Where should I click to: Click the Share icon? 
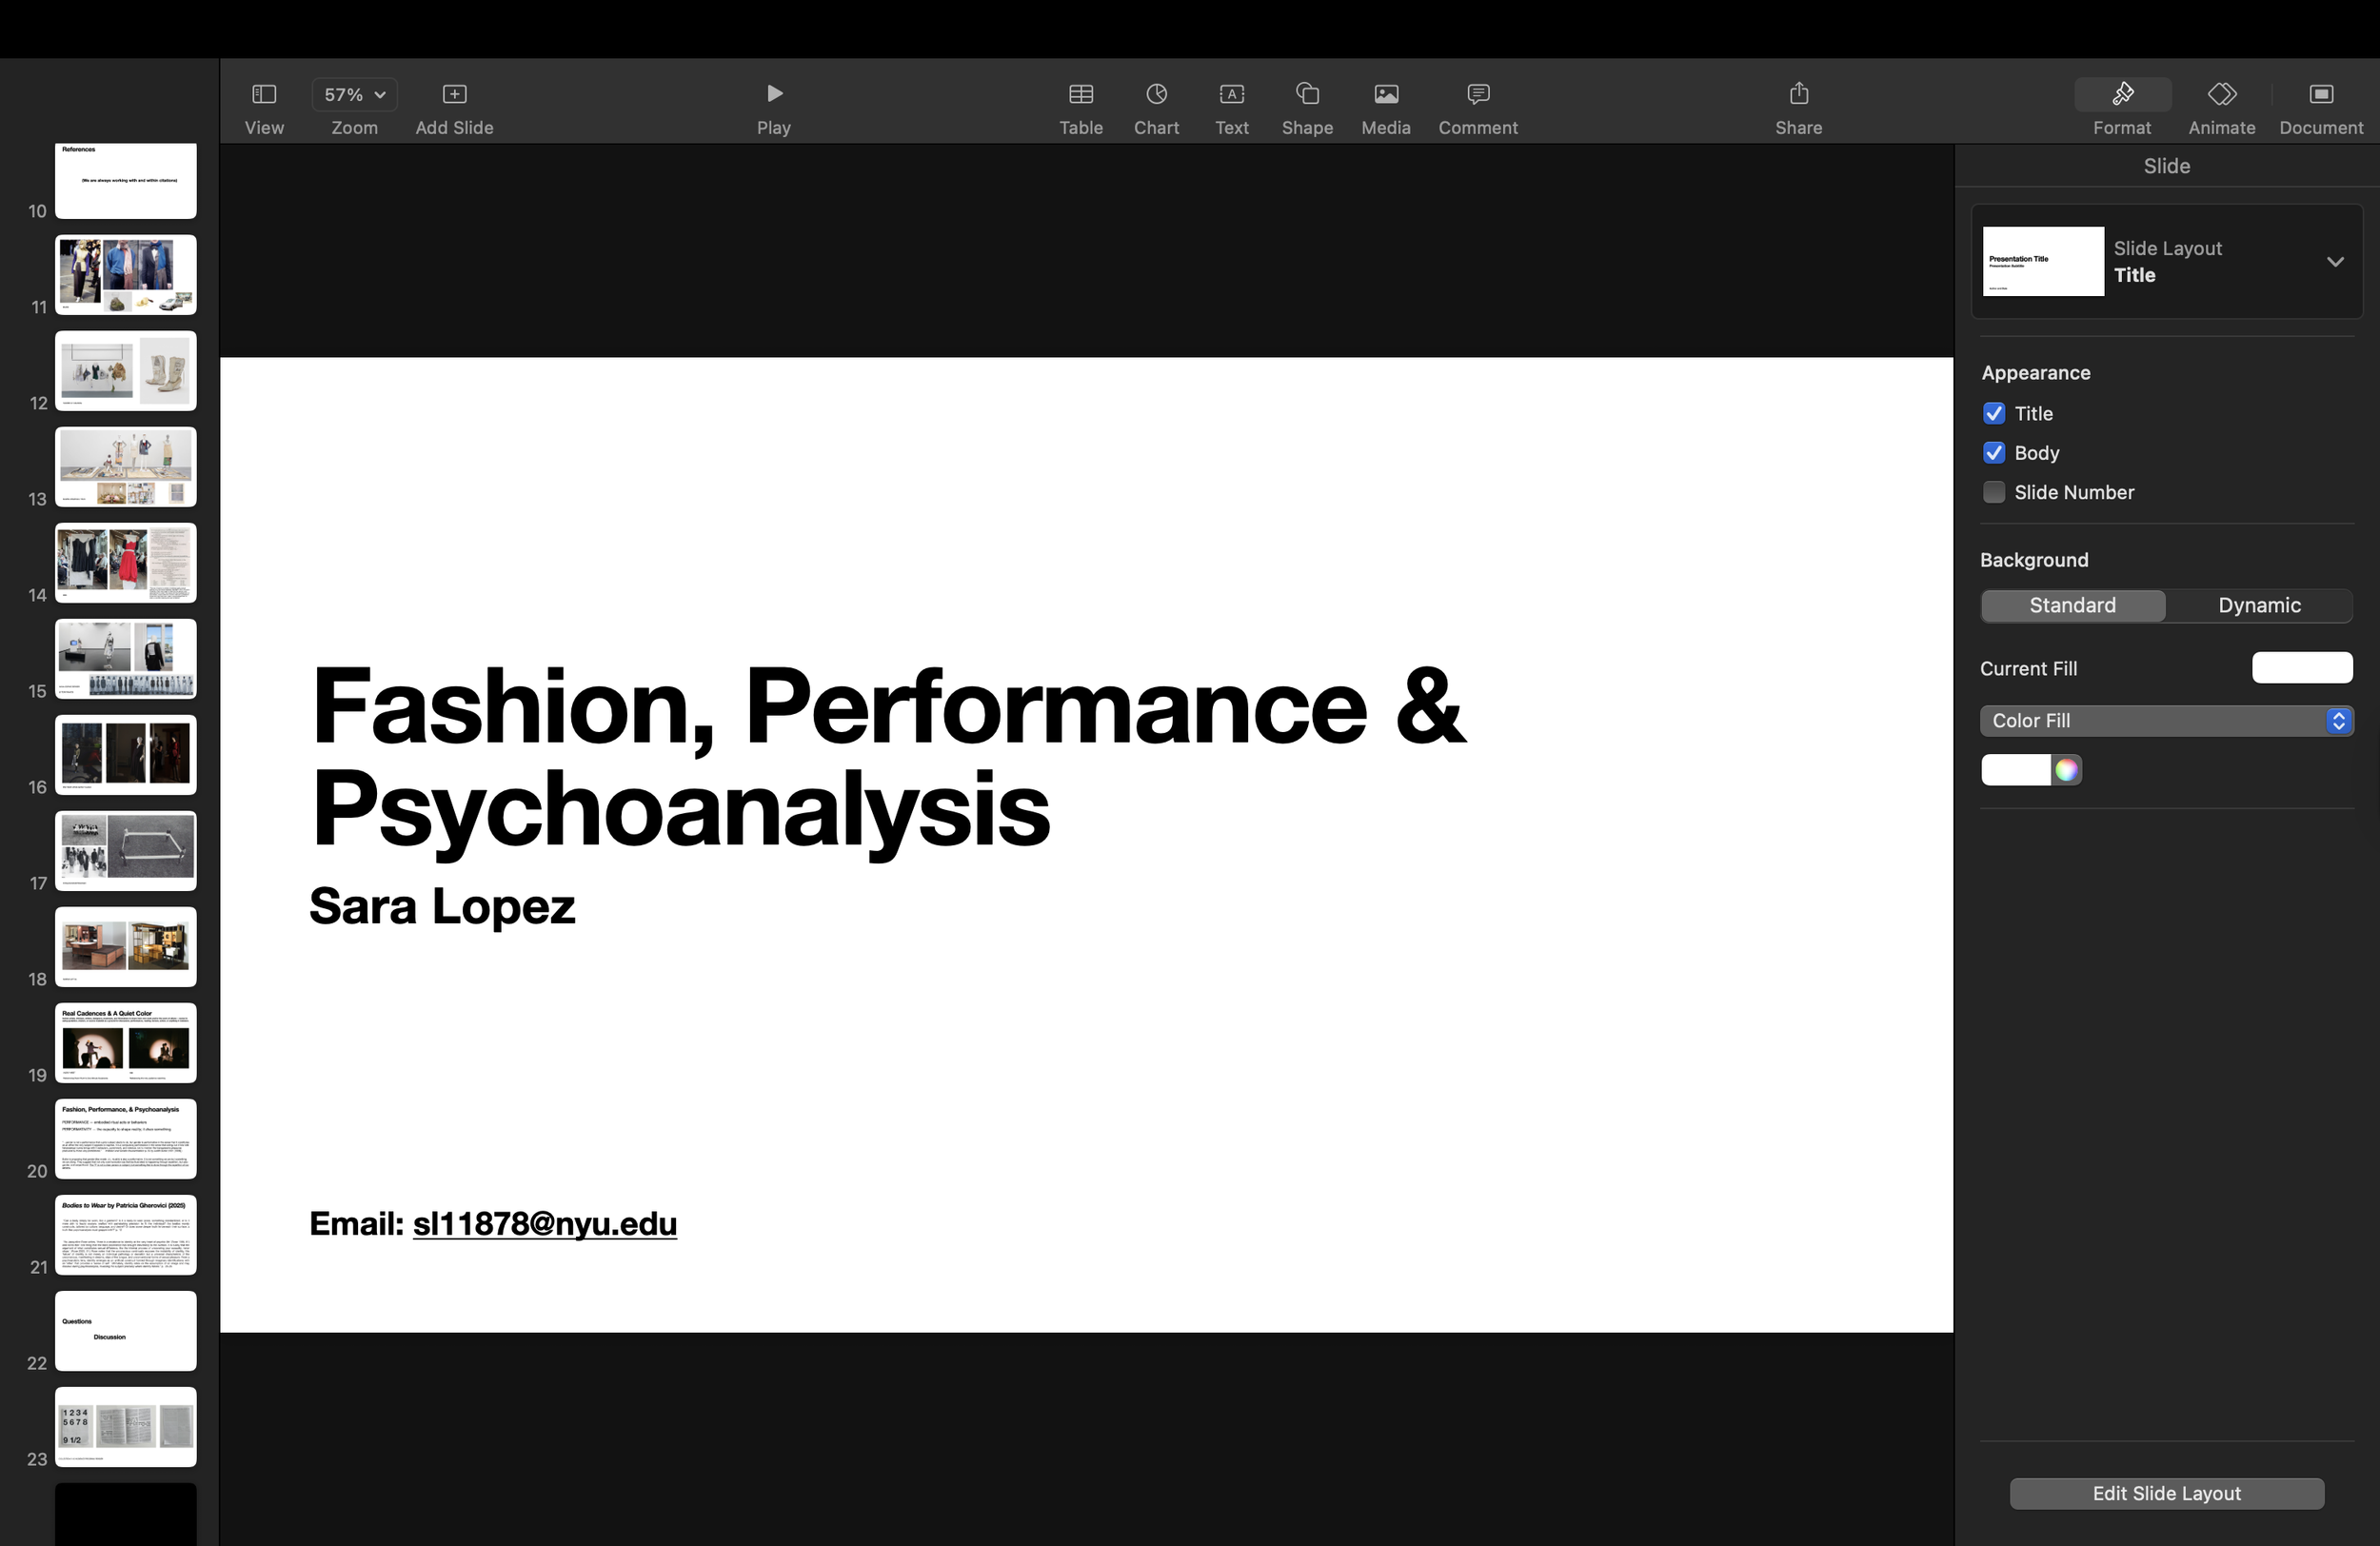click(x=1798, y=94)
